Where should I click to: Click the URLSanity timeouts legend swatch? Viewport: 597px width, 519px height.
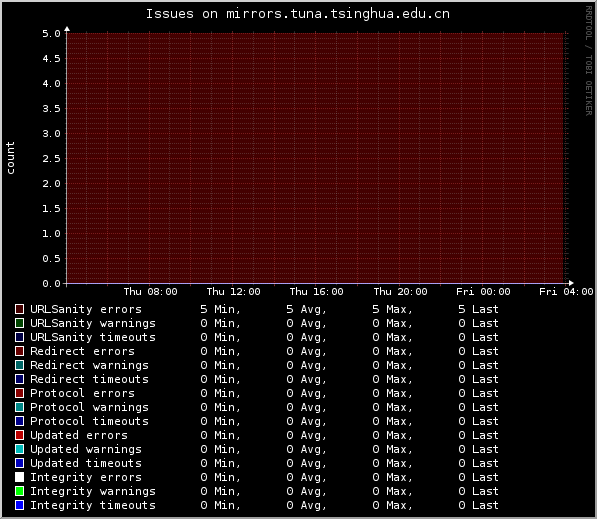tap(19, 337)
